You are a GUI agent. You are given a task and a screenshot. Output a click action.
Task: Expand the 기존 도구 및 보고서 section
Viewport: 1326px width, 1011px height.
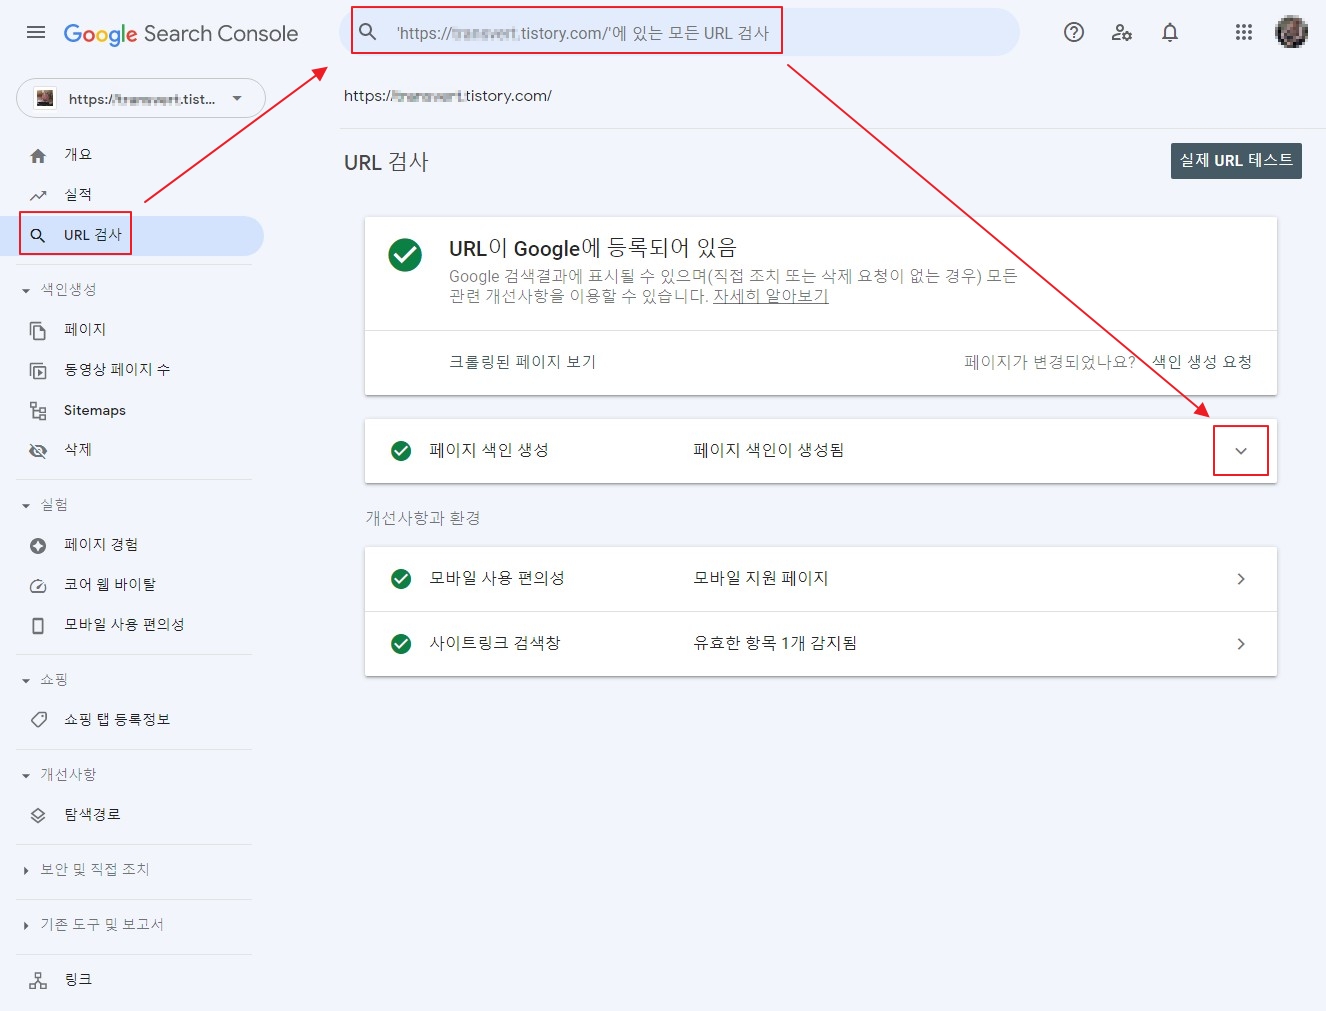click(26, 925)
